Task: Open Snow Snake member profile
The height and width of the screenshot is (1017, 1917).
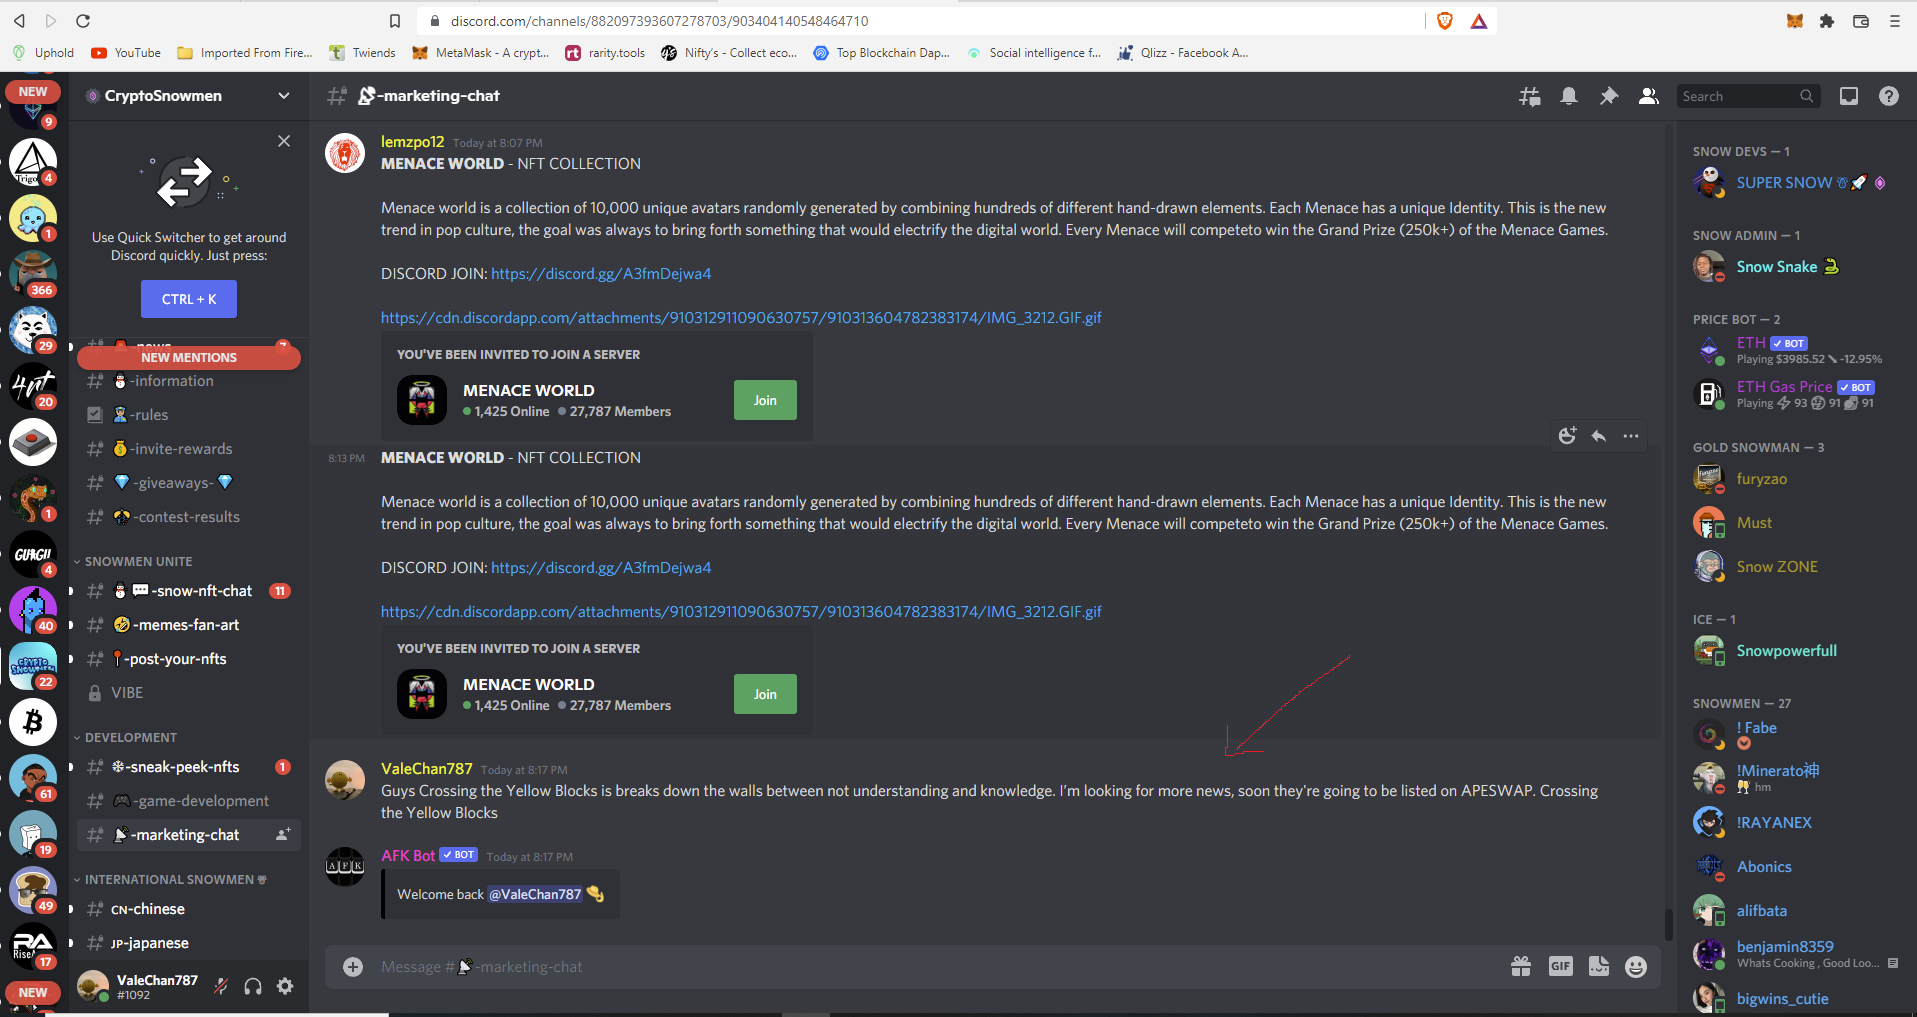Action: click(x=1794, y=267)
